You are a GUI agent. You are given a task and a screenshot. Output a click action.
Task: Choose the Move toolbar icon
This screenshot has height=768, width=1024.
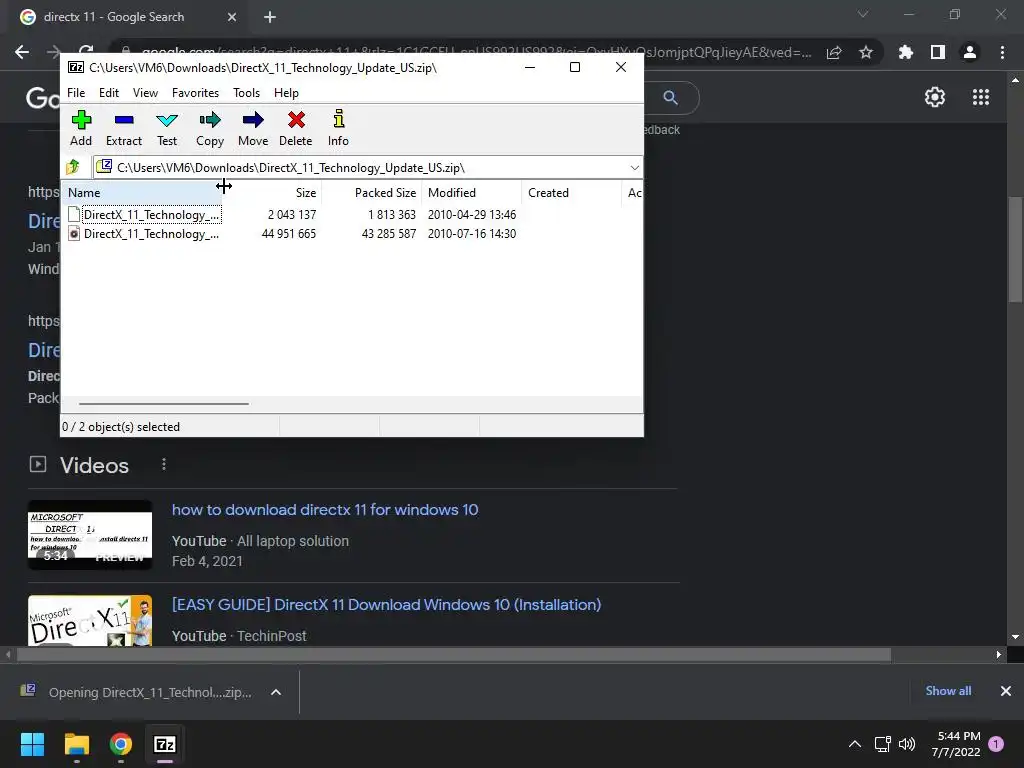point(253,129)
